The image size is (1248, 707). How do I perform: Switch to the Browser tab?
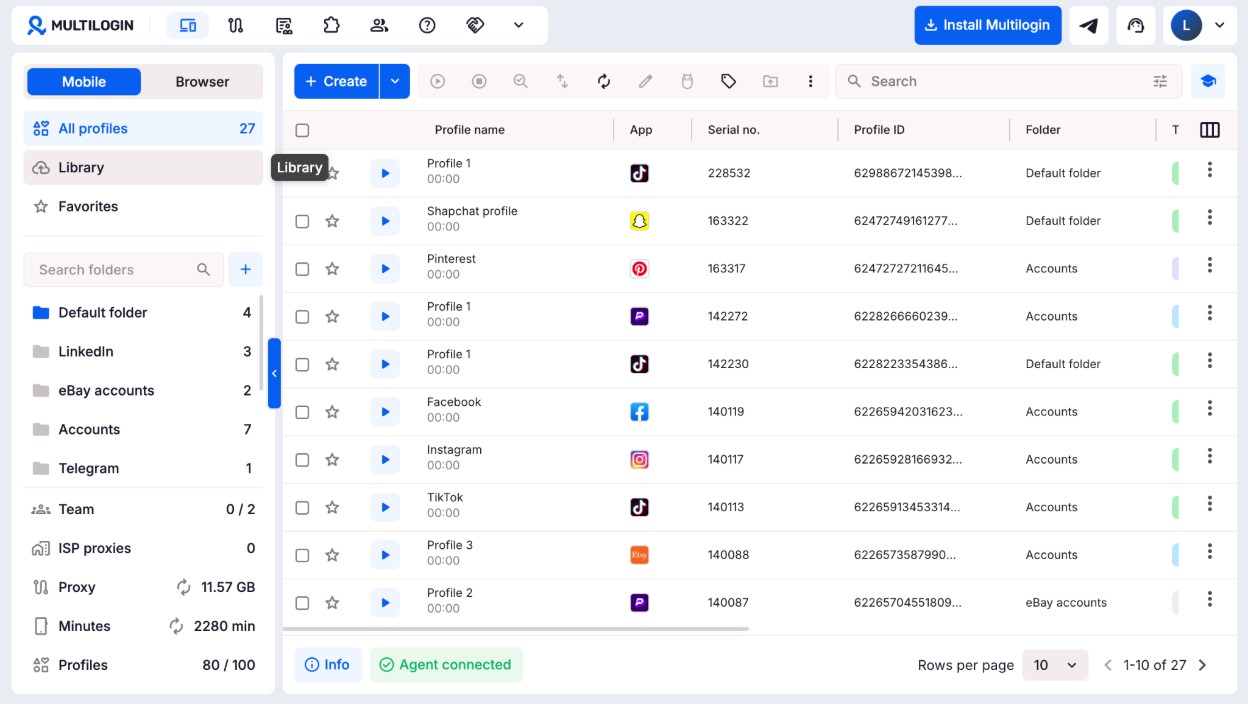pos(202,82)
